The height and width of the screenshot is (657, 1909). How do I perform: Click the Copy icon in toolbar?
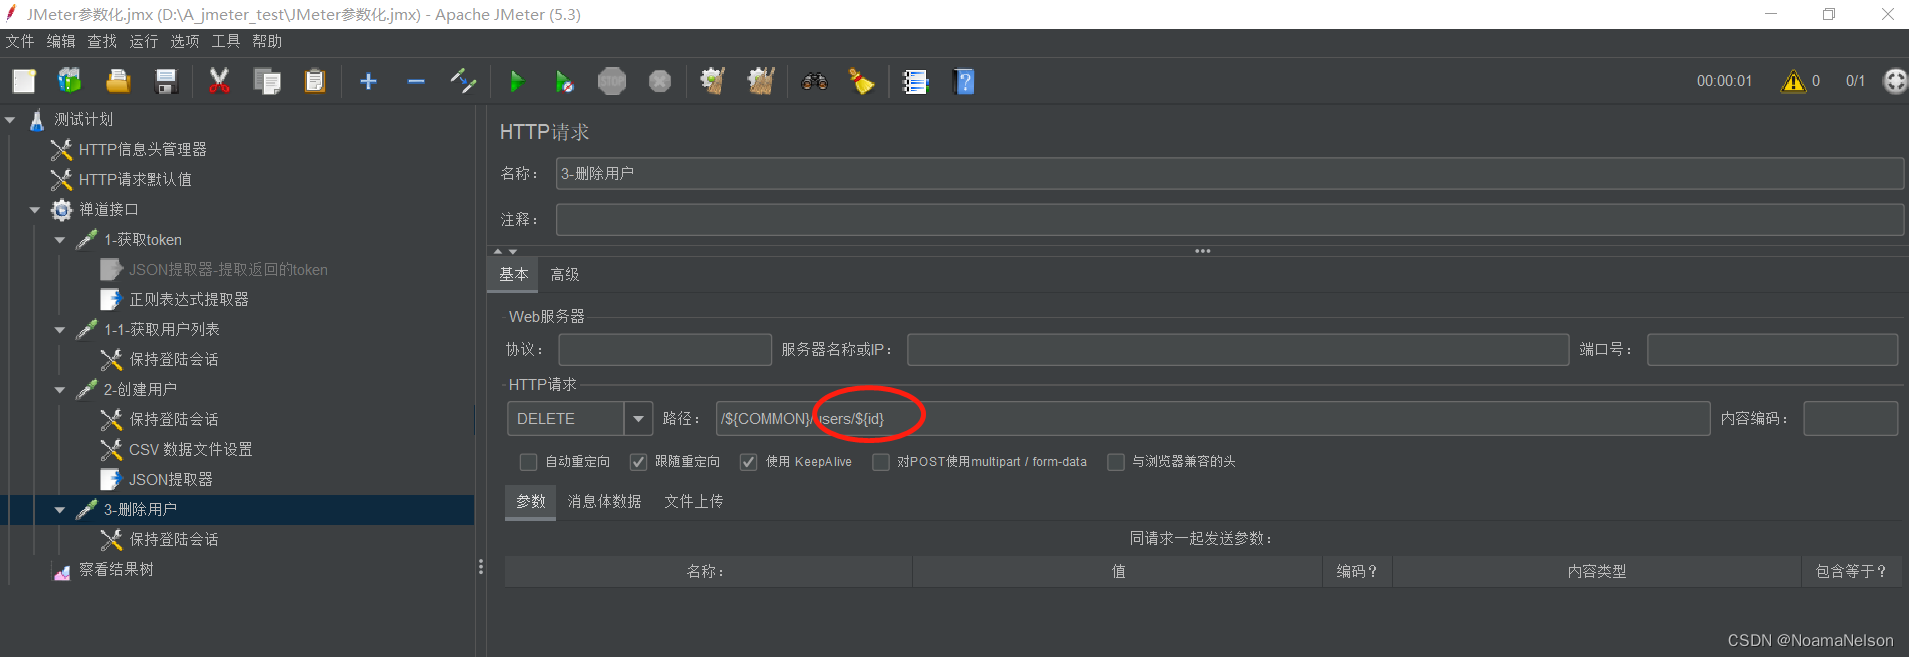[267, 81]
